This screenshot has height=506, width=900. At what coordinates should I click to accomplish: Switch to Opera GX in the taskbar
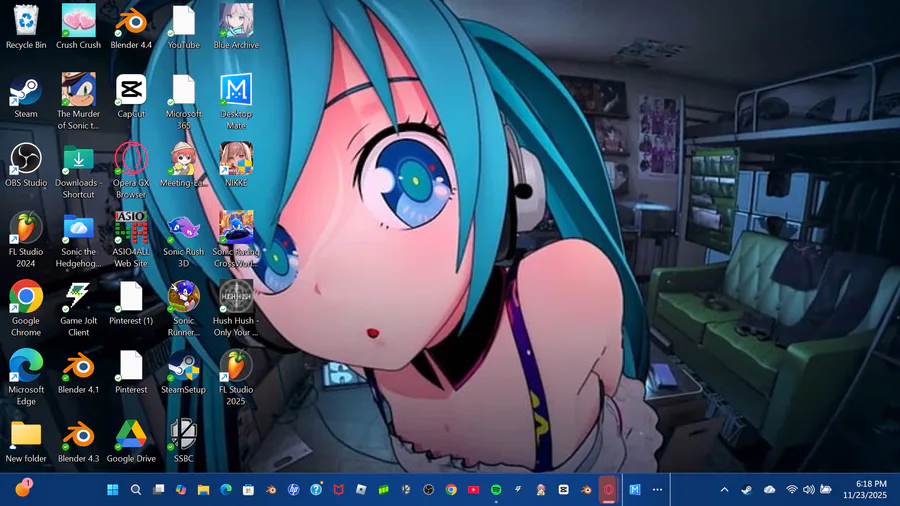608,489
